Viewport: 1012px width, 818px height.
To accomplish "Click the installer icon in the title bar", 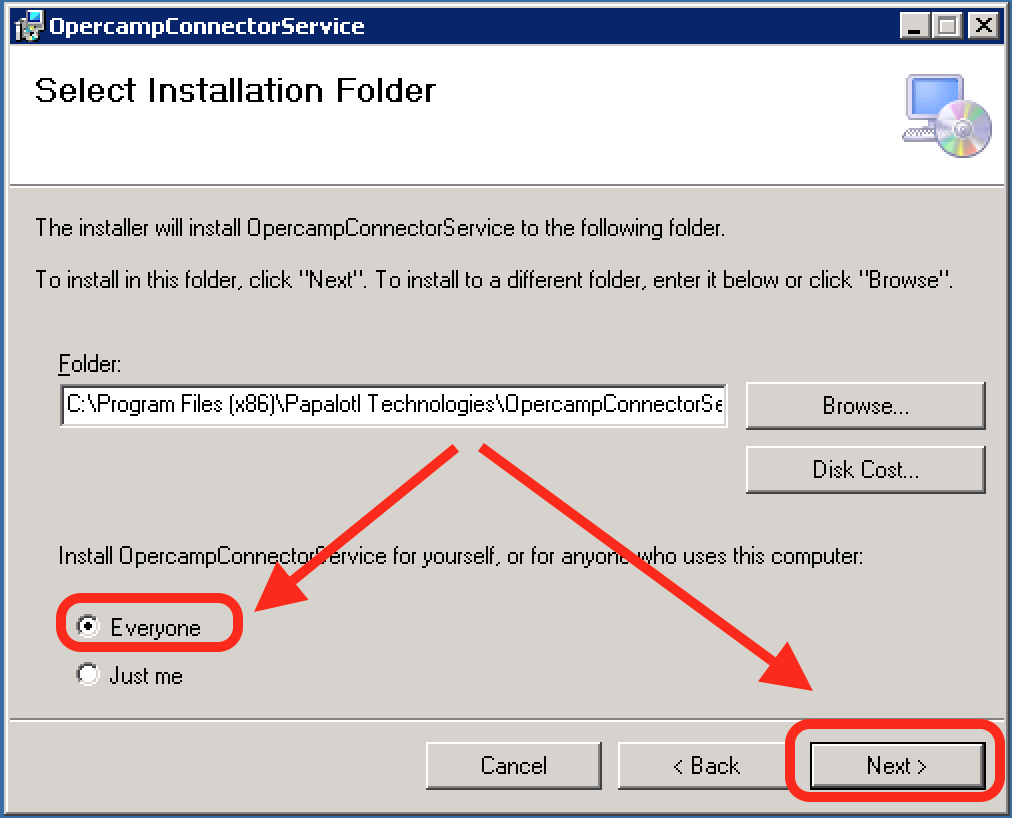I will pyautogui.click(x=30, y=26).
